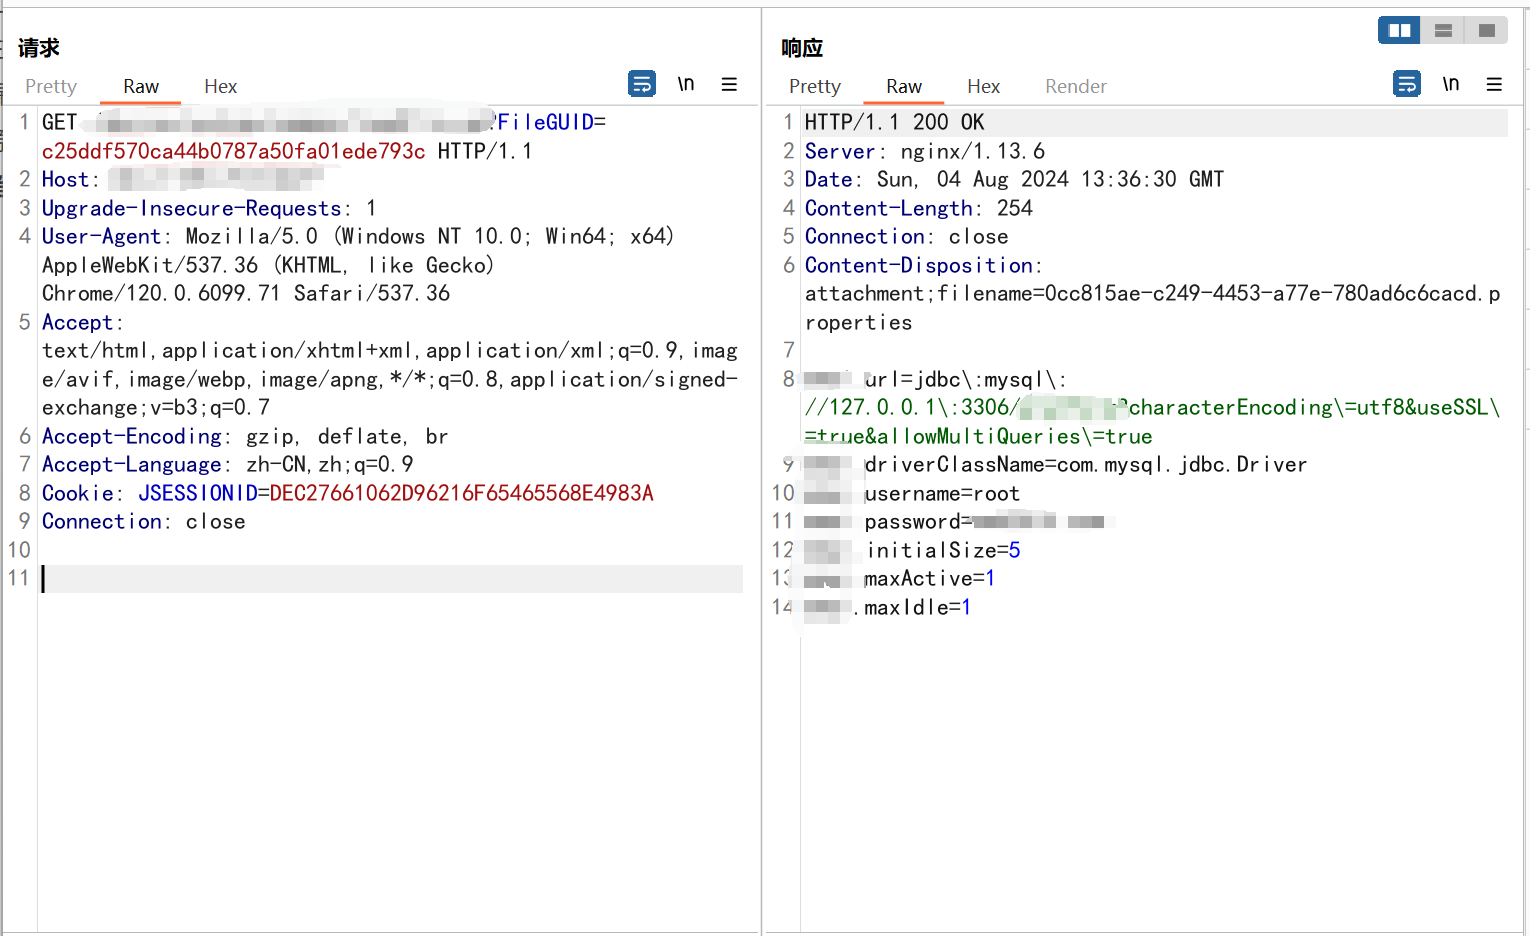Screen dimensions: 1530x936
Task: Toggle word wrap in the response panel
Action: coord(1406,84)
